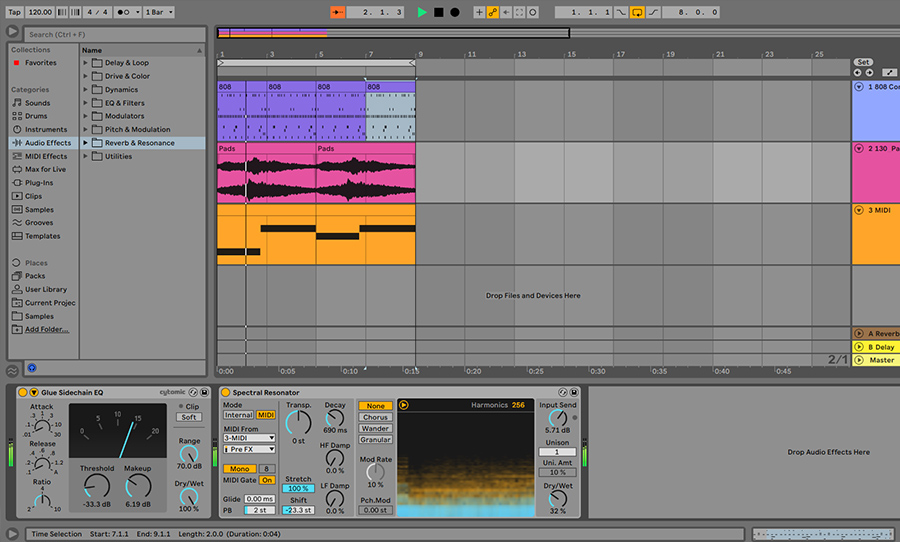Image resolution: width=900 pixels, height=542 pixels.
Task: Click the Soft clip button in Glue
Action: 189,417
